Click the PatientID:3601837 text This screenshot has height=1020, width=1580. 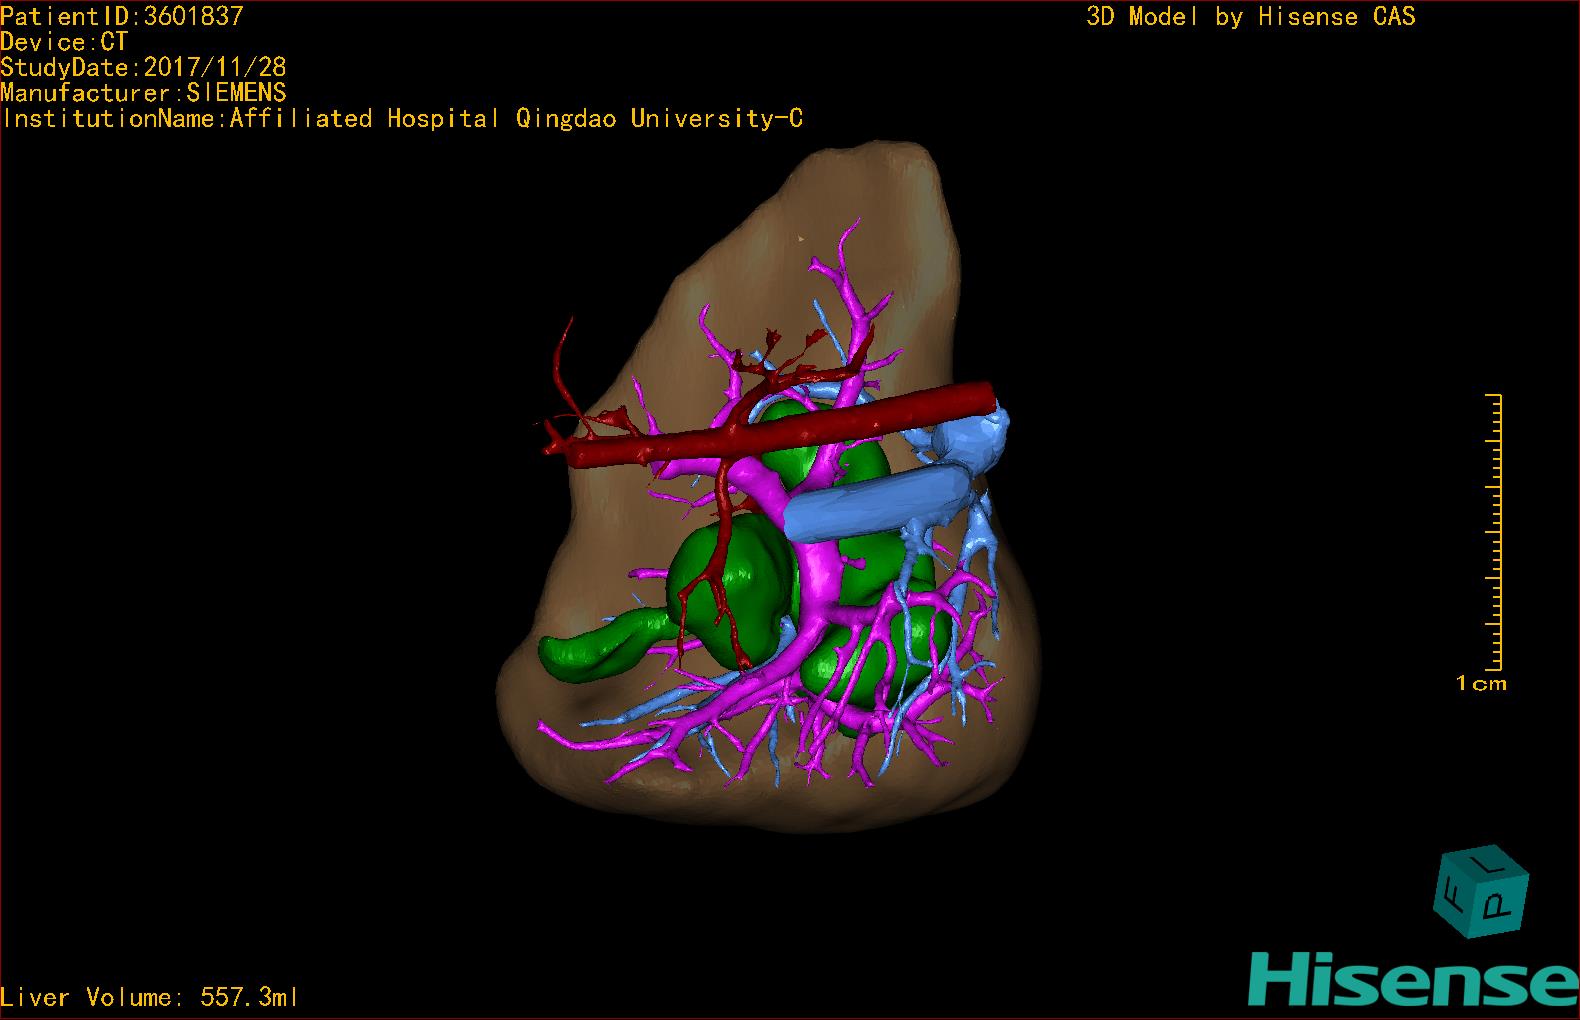(122, 16)
